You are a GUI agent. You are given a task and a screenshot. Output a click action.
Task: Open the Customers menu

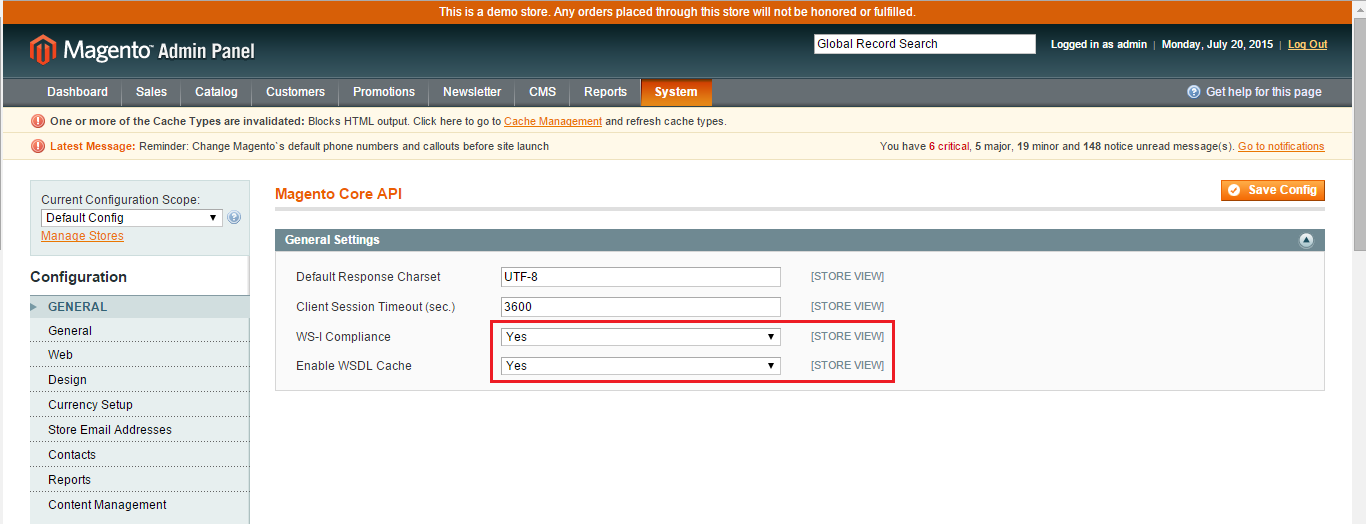pyautogui.click(x=295, y=92)
